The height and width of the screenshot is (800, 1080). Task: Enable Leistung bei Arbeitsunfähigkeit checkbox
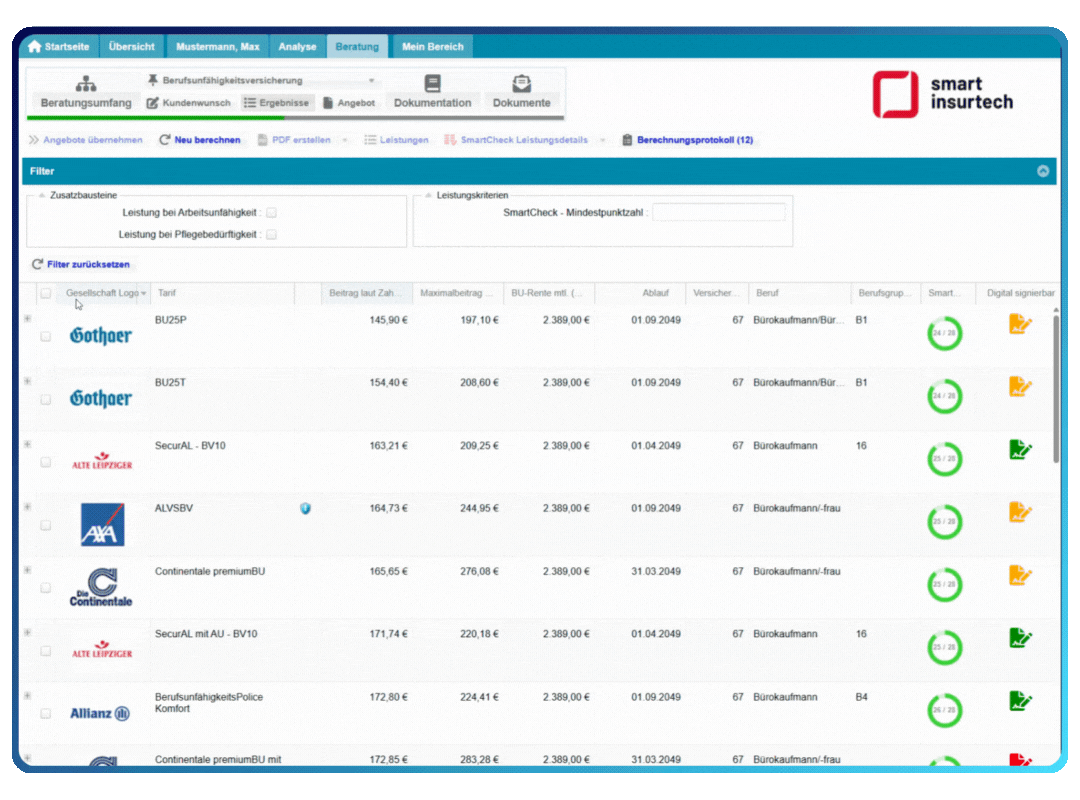(272, 212)
